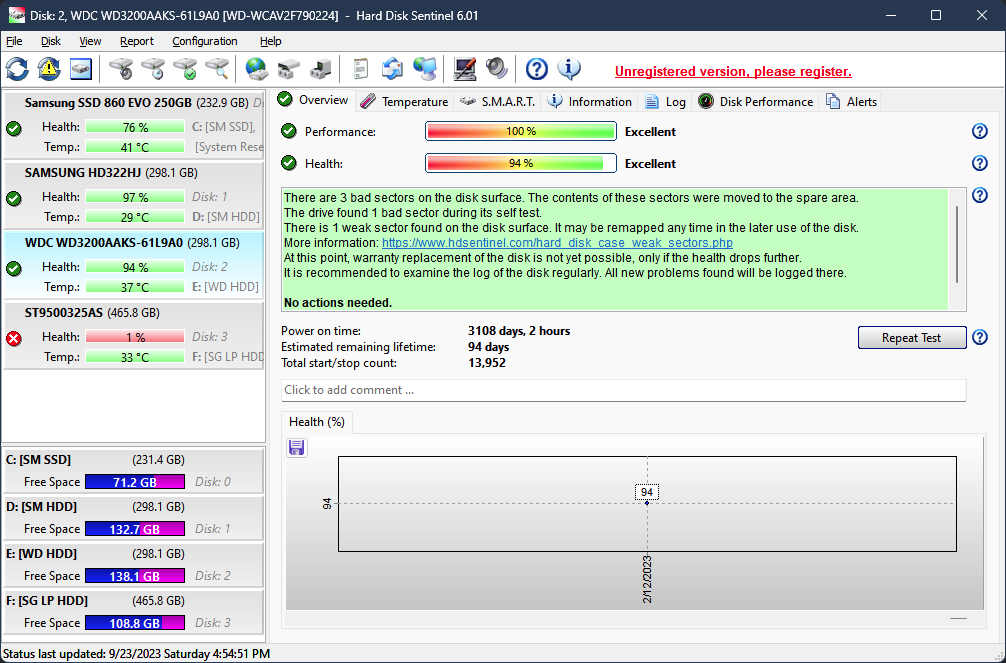Click the floppy save icon on Health graph
This screenshot has height=663, width=1006.
pyautogui.click(x=296, y=447)
